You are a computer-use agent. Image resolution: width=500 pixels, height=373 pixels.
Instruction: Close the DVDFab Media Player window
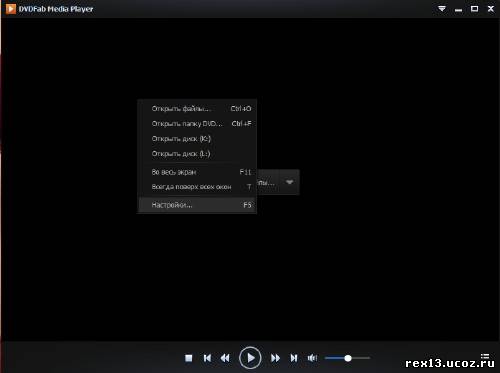coord(491,9)
